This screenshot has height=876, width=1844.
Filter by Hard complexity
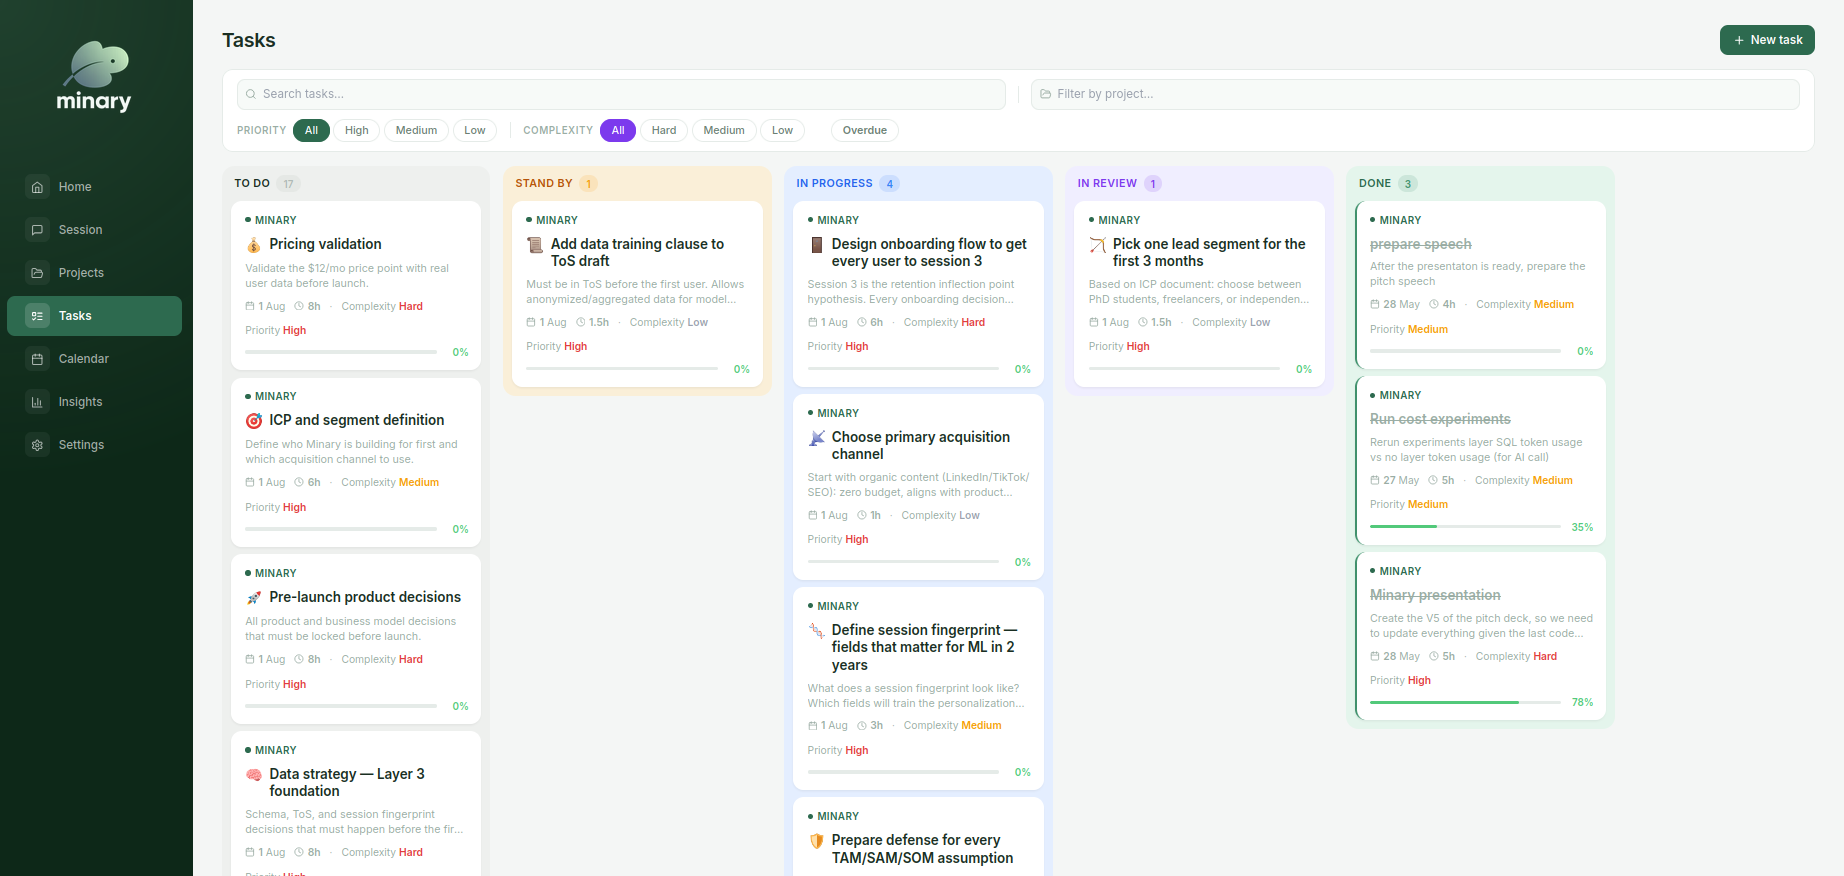(664, 130)
